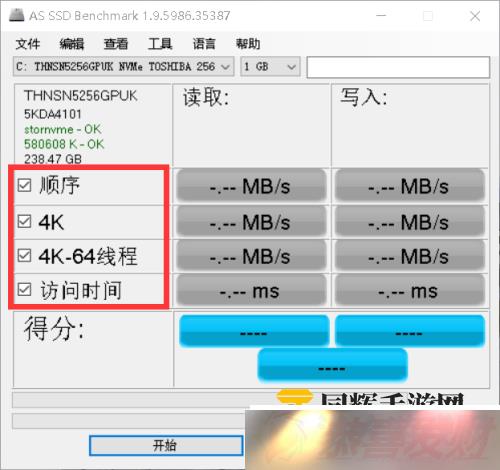Open the 语言 menu
The height and width of the screenshot is (470, 500).
204,44
